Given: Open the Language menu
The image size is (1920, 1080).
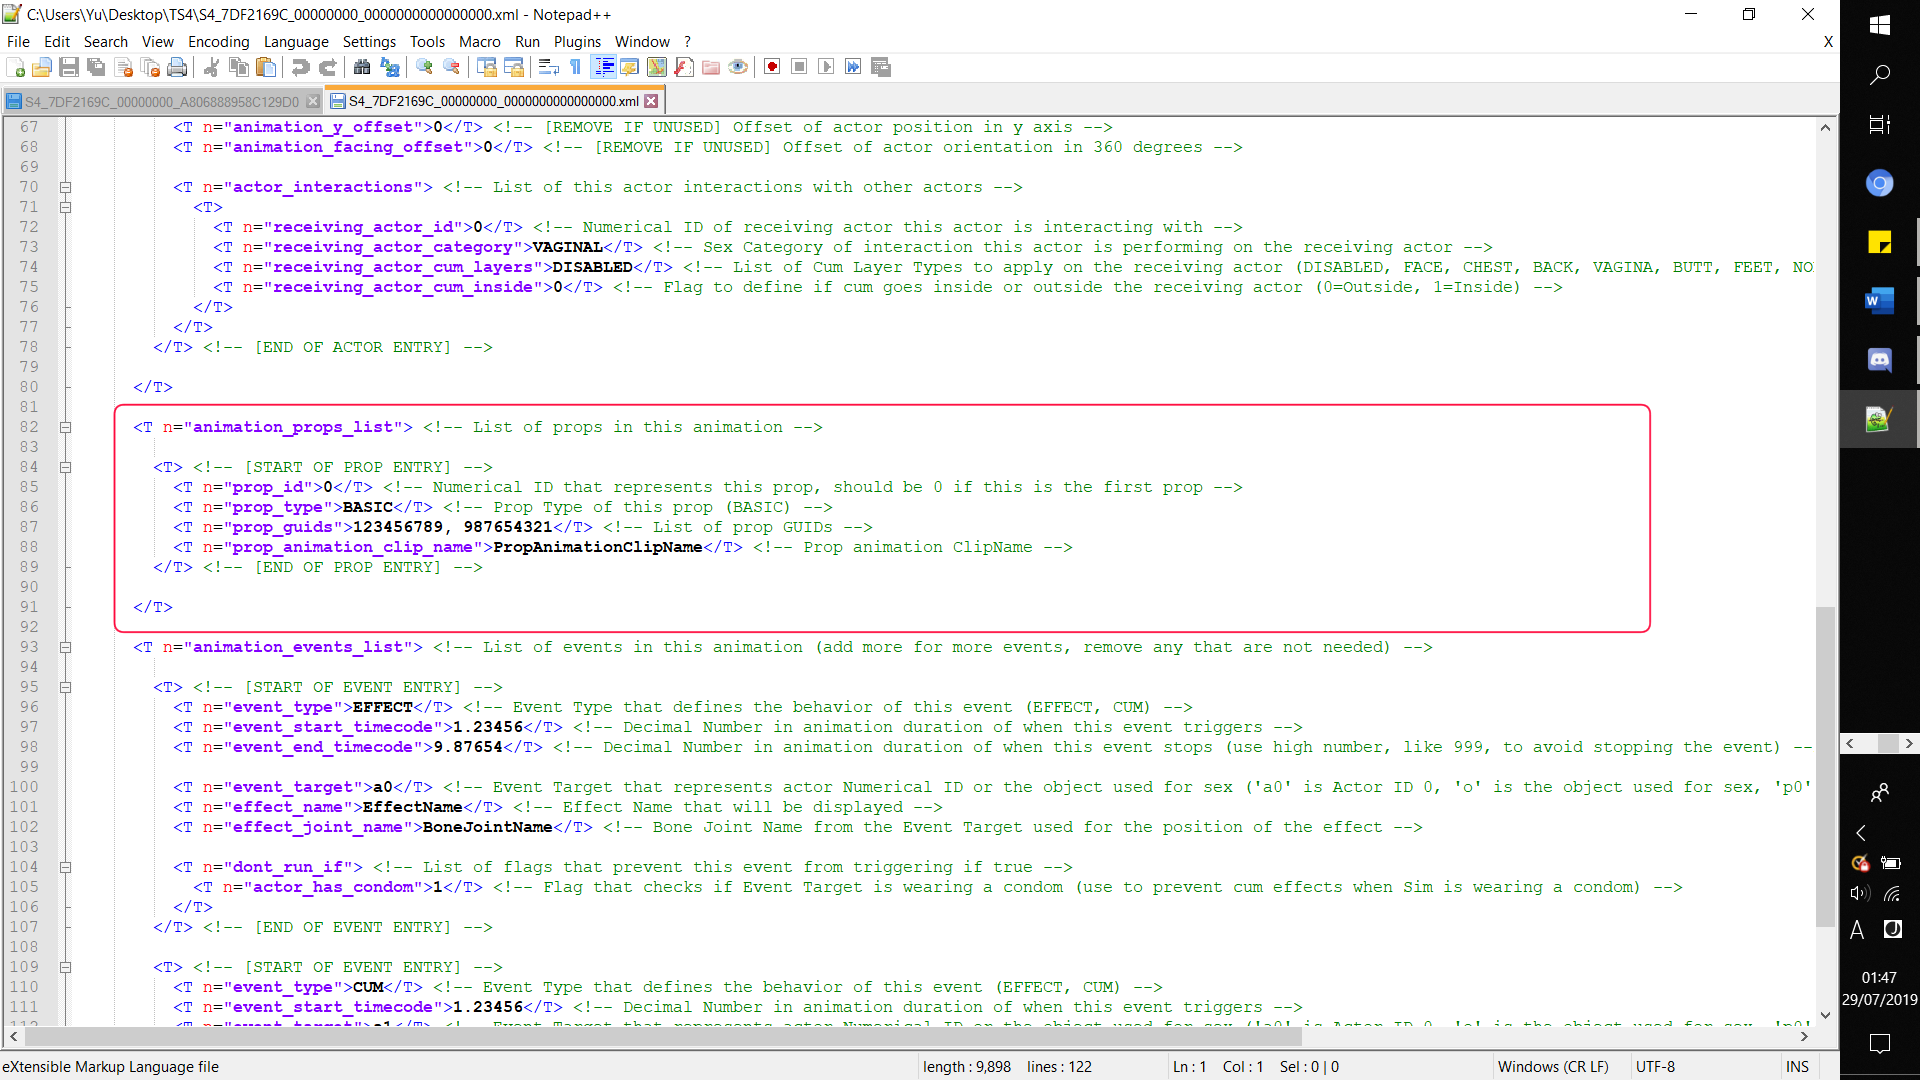Looking at the screenshot, I should point(296,42).
